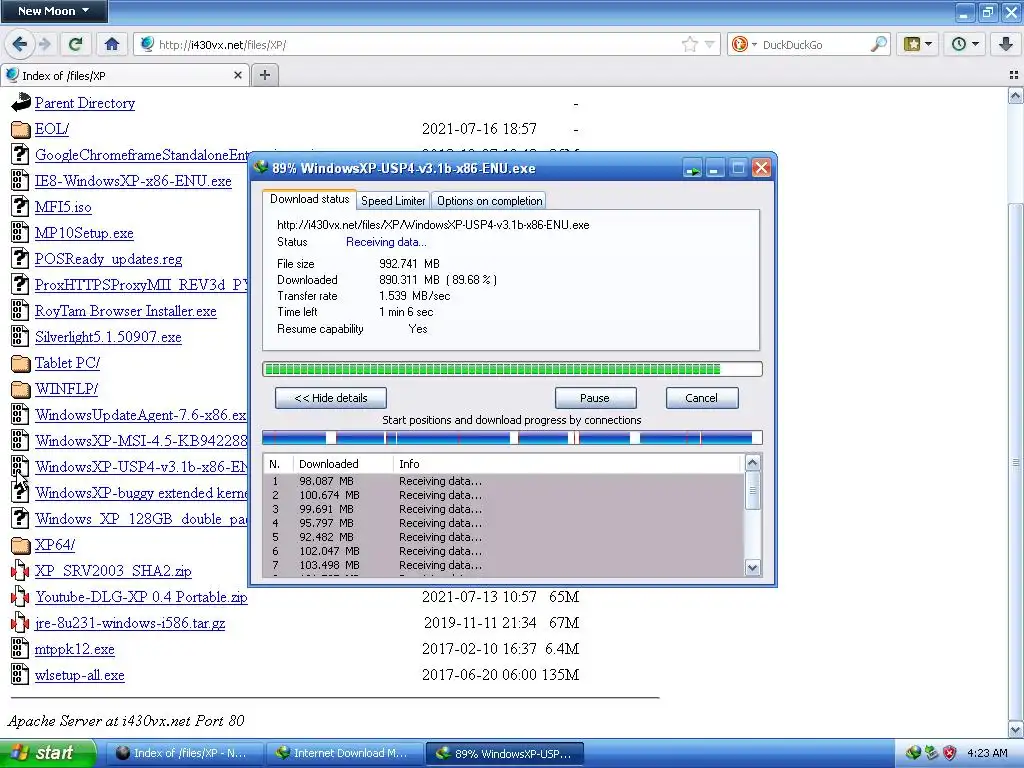
Task: Click the Parent Directory back arrow icon
Action: [21, 103]
